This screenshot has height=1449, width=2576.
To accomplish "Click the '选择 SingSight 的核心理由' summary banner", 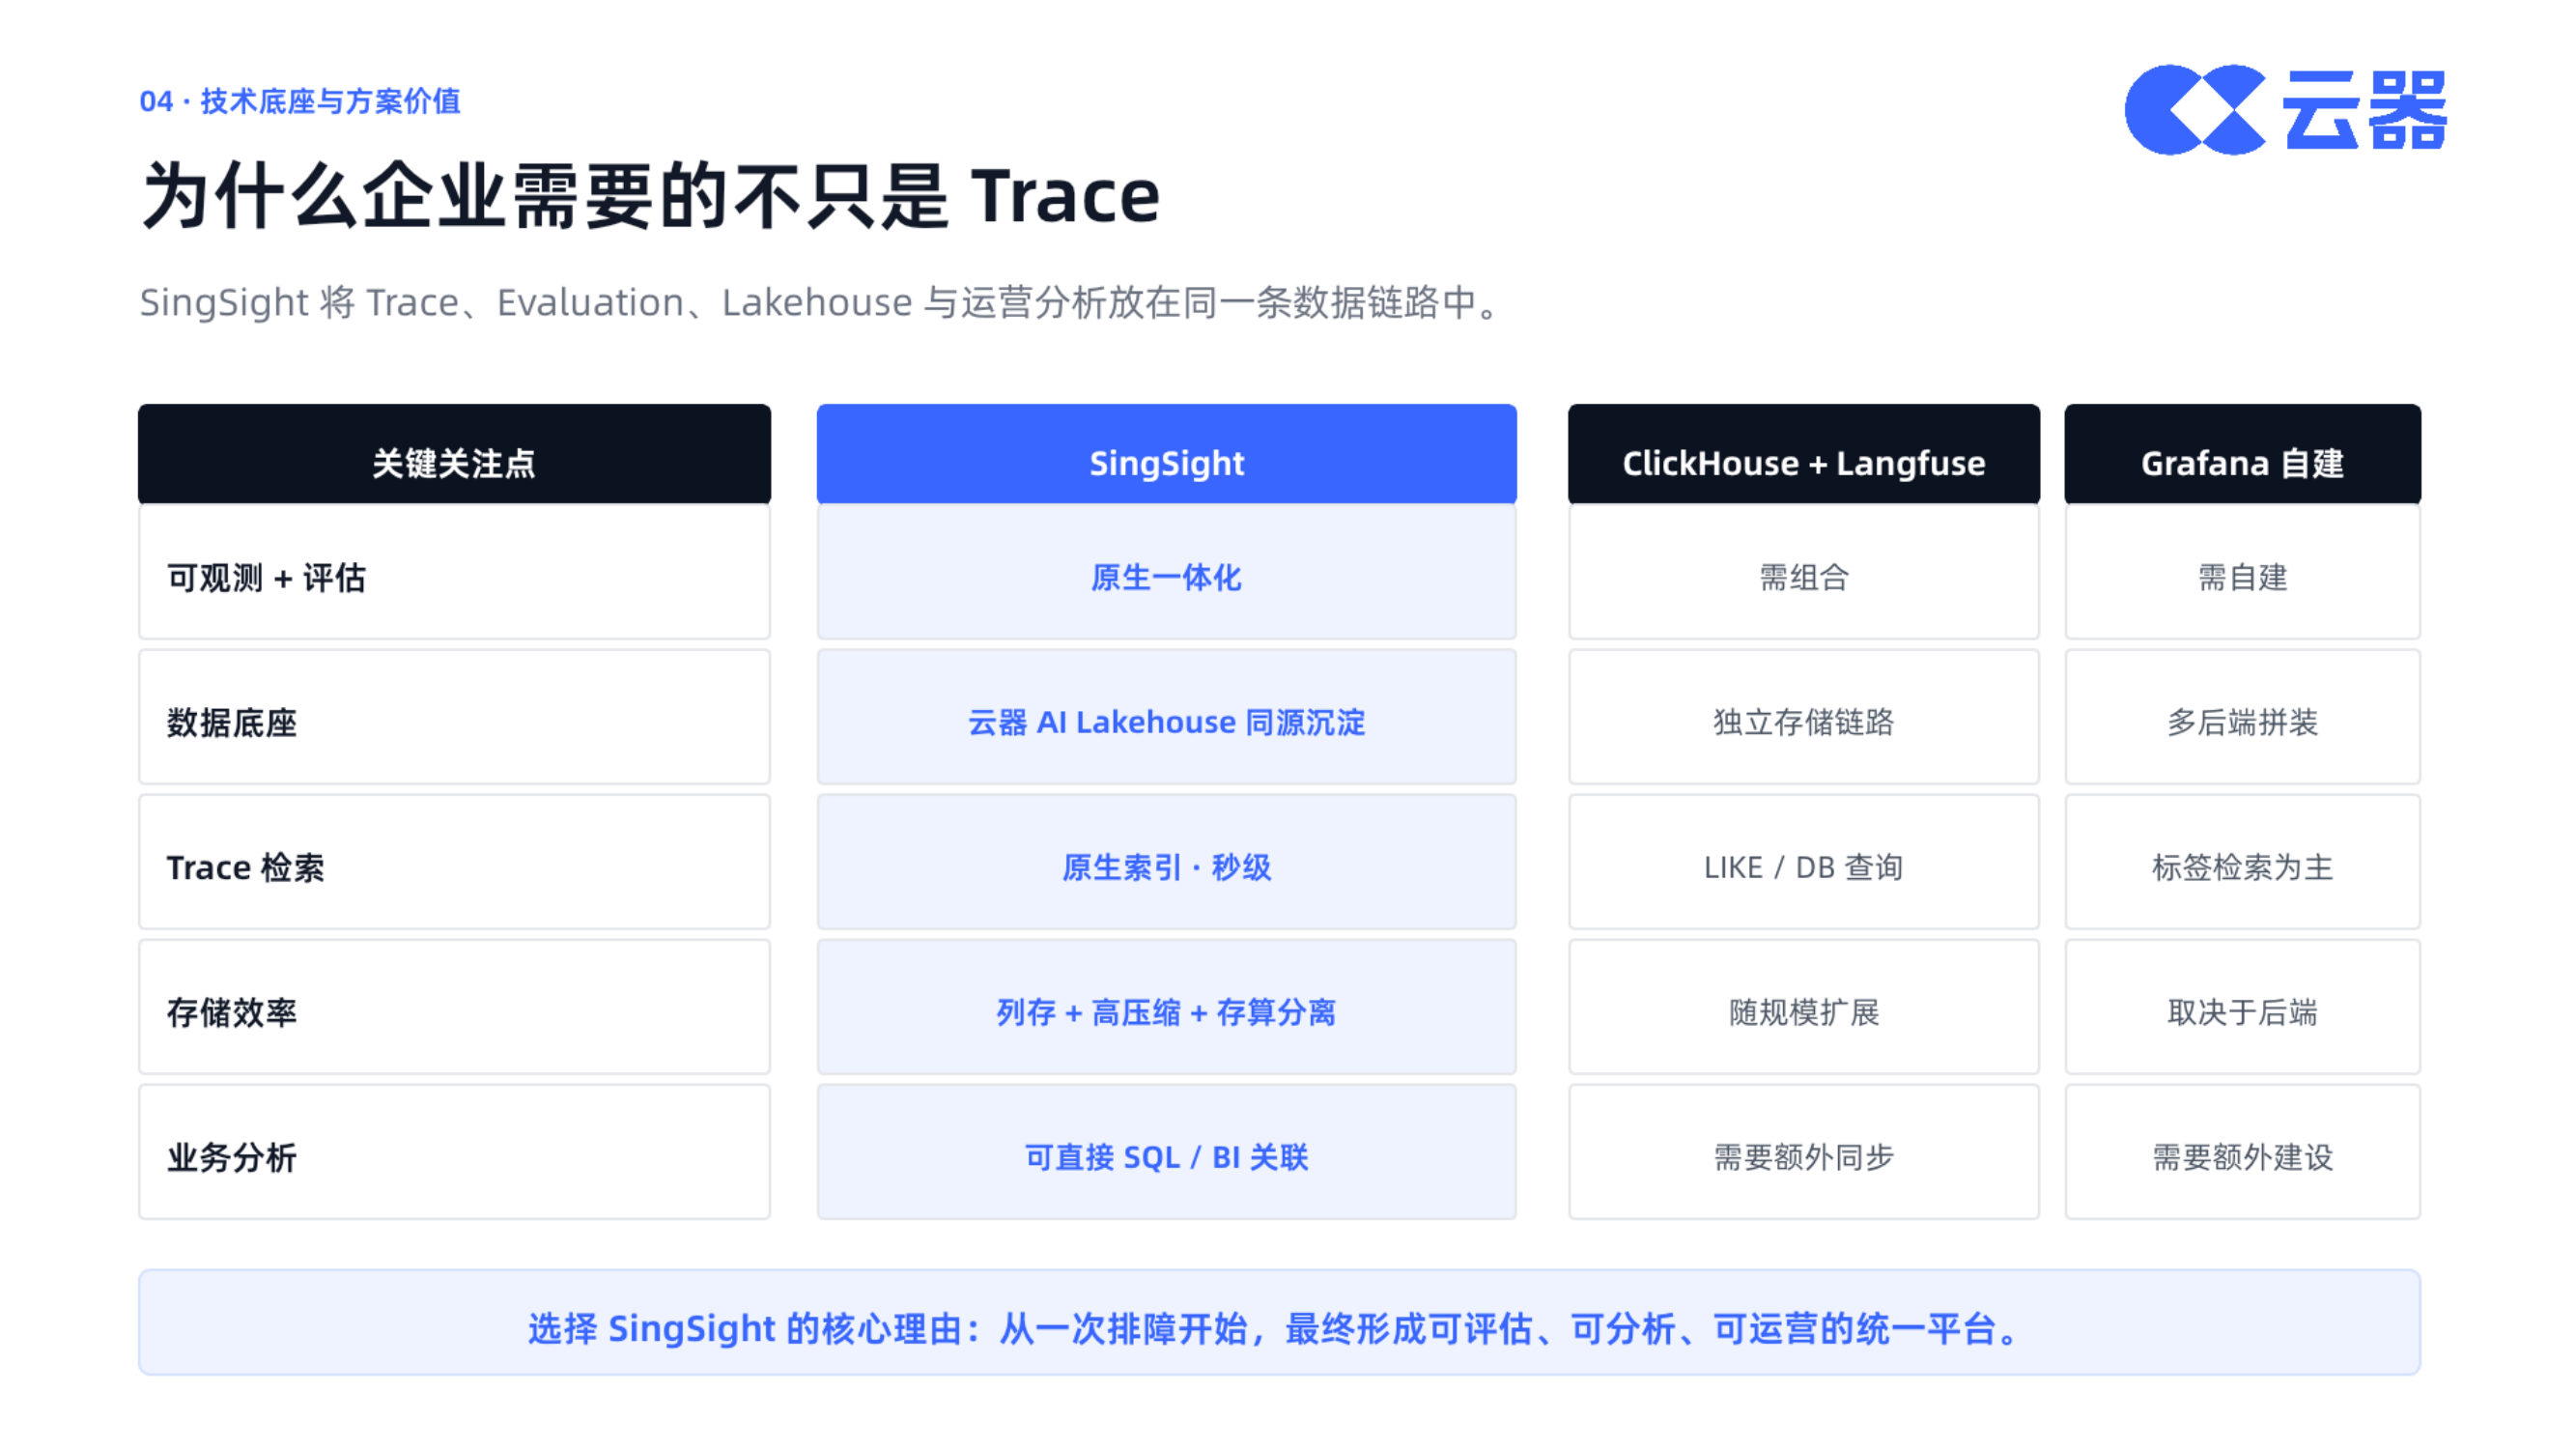I will (x=1279, y=1322).
